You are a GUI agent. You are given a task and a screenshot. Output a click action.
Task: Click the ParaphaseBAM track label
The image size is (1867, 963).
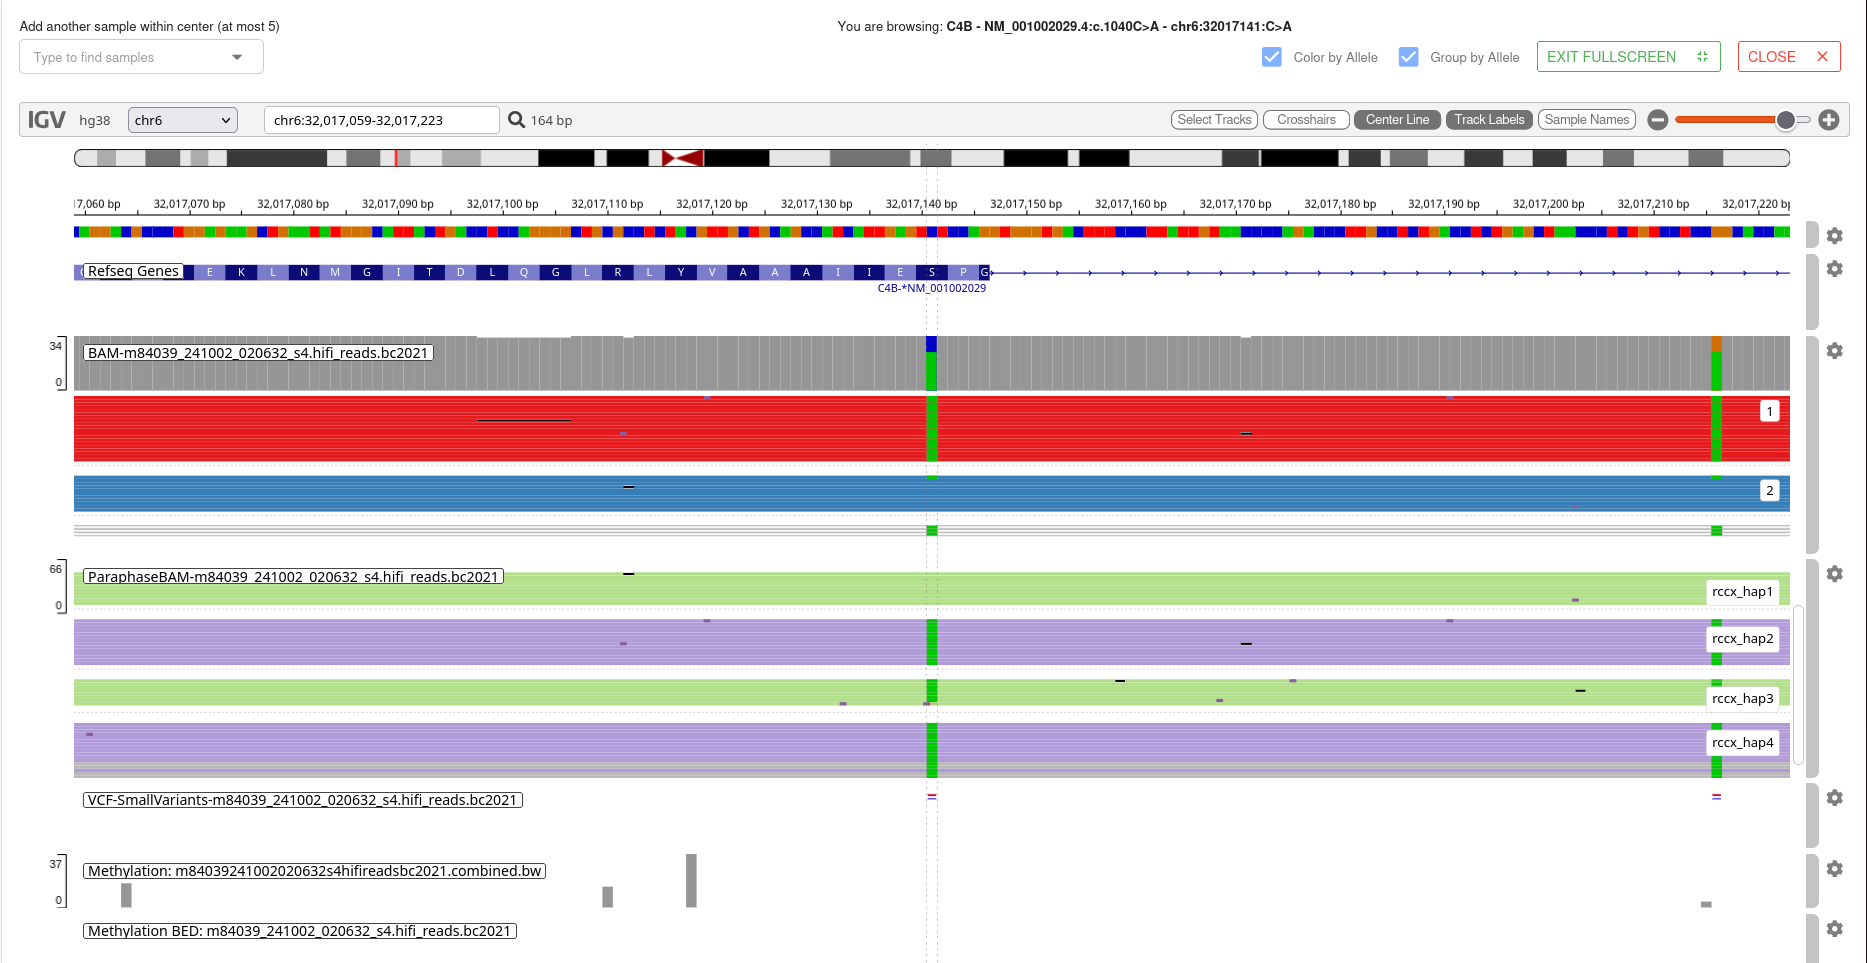(x=293, y=577)
